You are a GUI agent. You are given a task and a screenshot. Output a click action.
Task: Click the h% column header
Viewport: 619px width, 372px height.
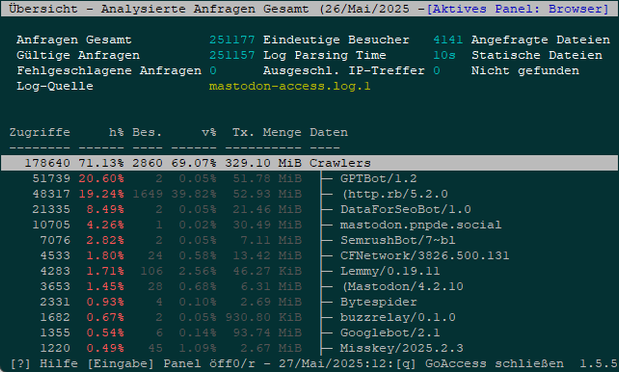(x=116, y=132)
